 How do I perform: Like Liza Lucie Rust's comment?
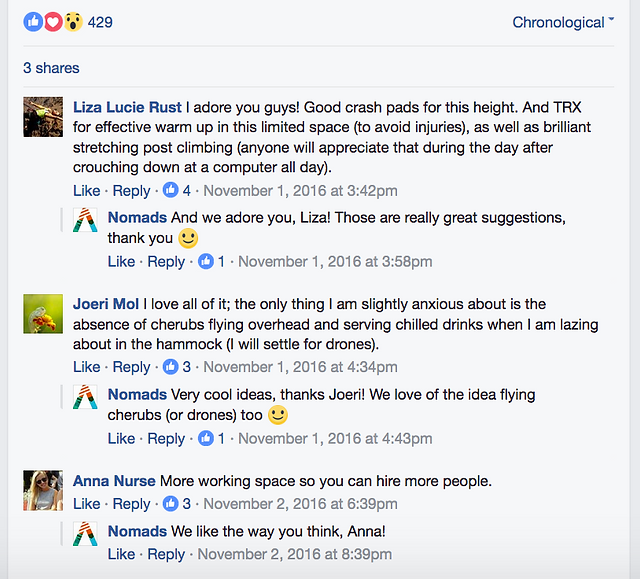pos(87,191)
